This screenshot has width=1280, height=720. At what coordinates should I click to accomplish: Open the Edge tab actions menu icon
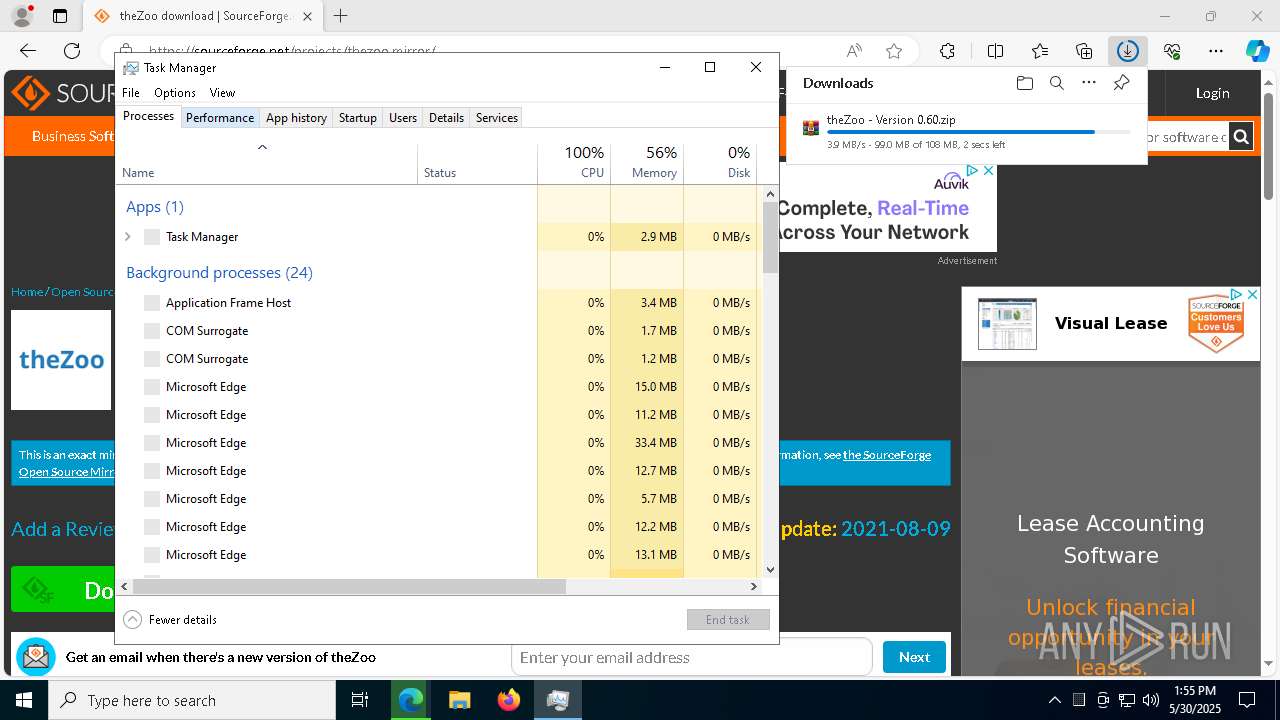point(60,16)
